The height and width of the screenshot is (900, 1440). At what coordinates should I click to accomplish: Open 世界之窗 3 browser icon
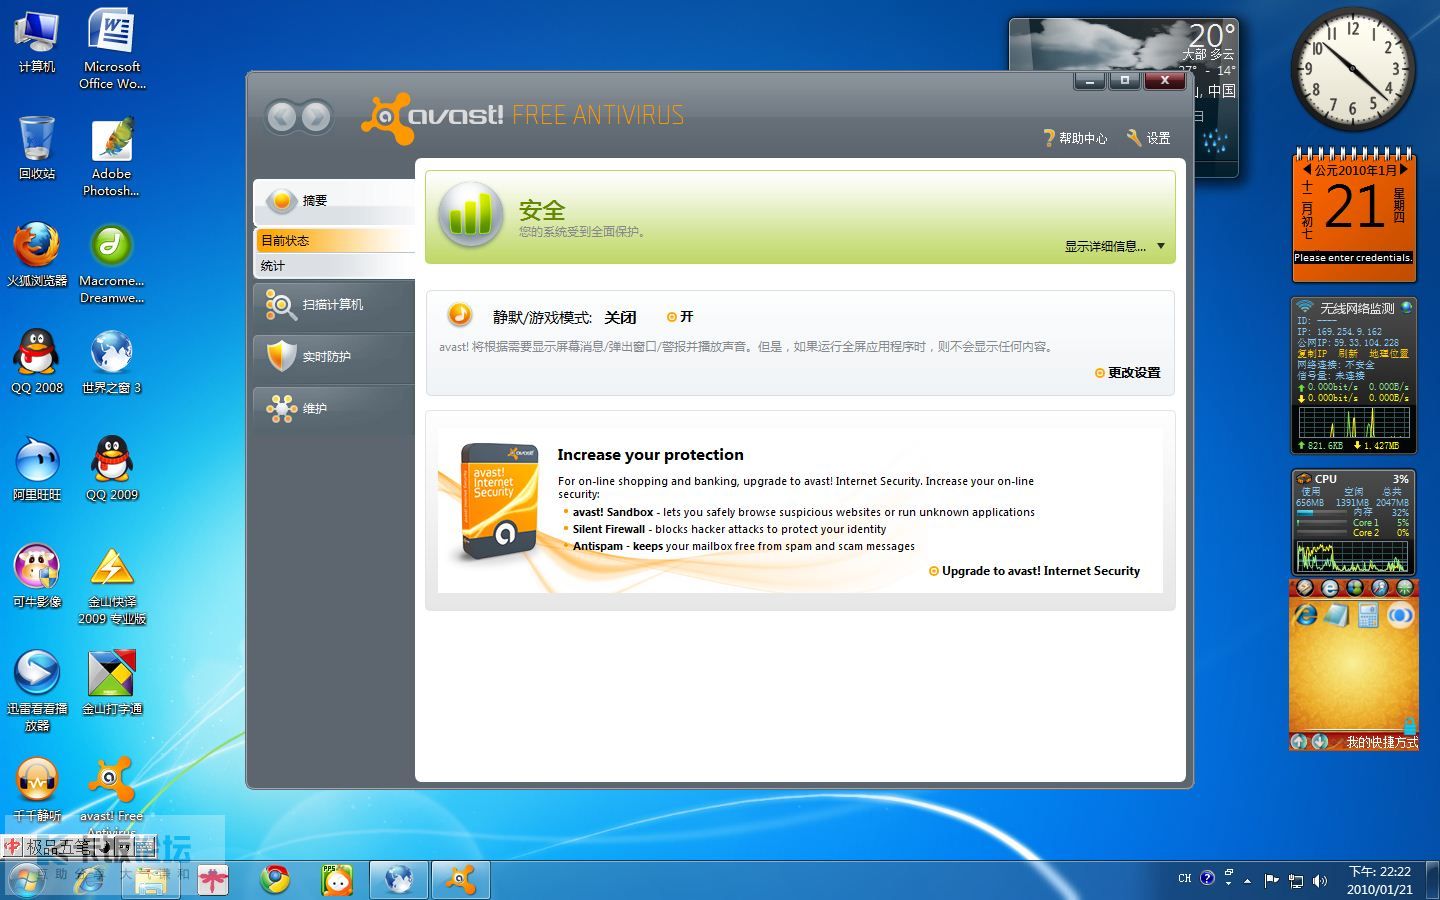coord(112,362)
